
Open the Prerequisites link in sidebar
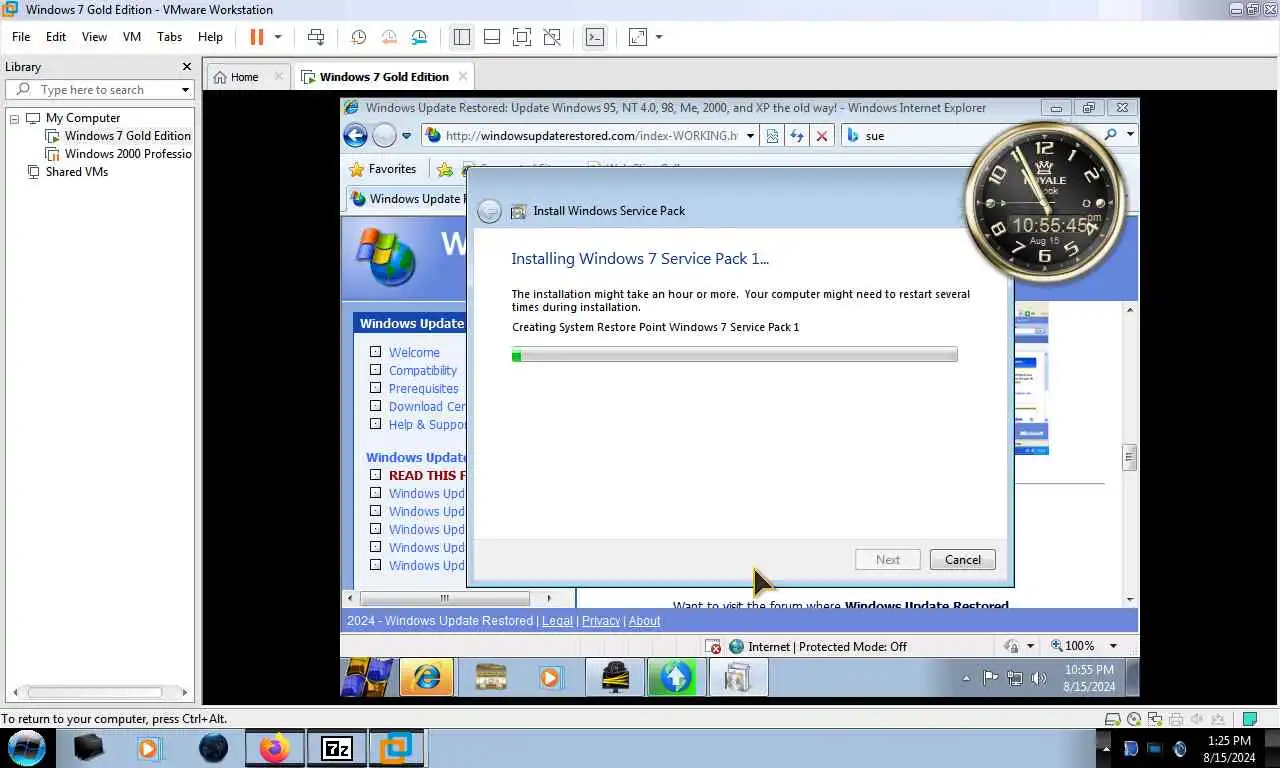pyautogui.click(x=424, y=388)
